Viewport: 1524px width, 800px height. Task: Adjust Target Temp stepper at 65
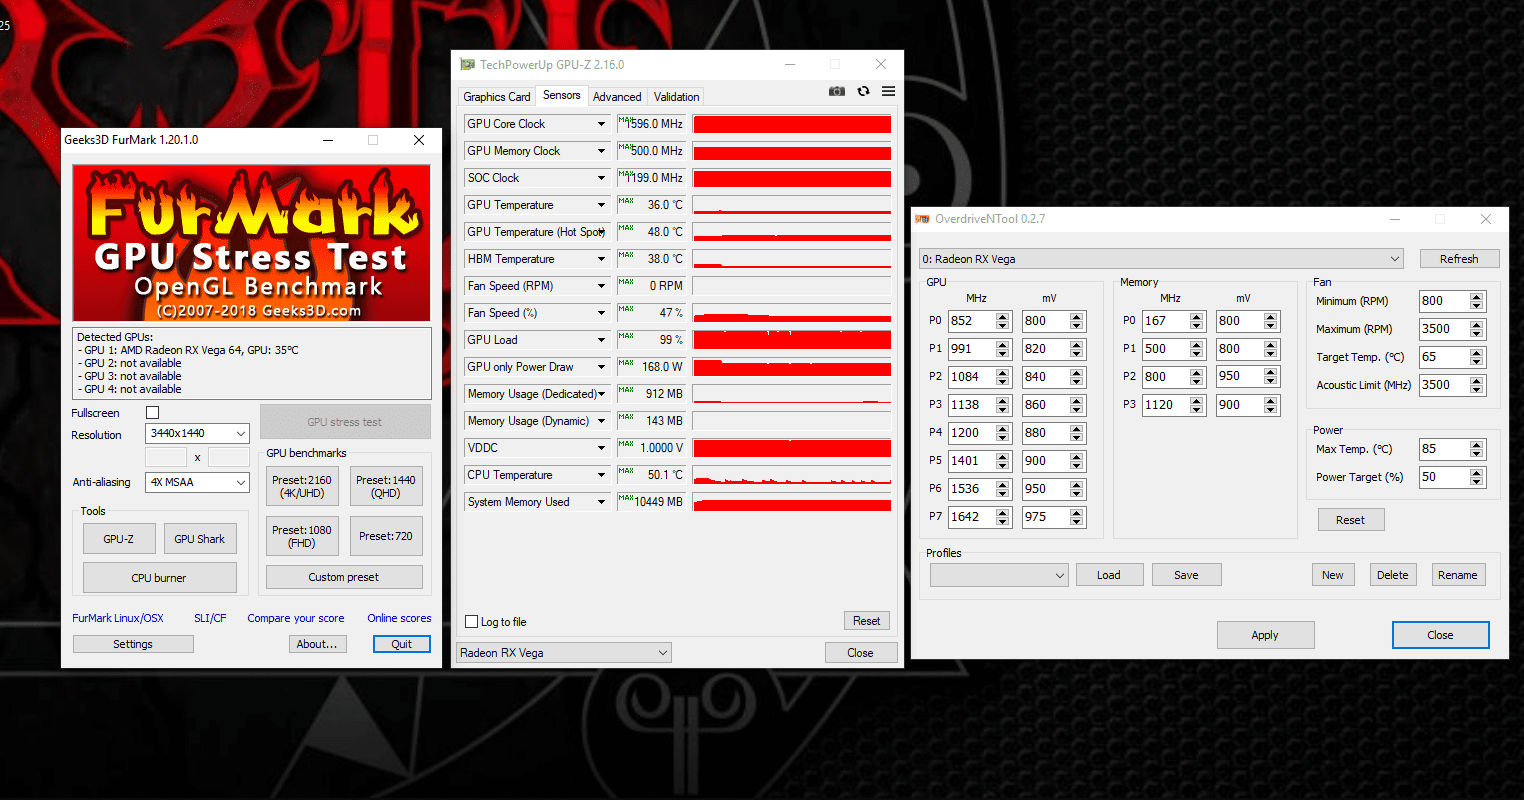(x=1477, y=357)
